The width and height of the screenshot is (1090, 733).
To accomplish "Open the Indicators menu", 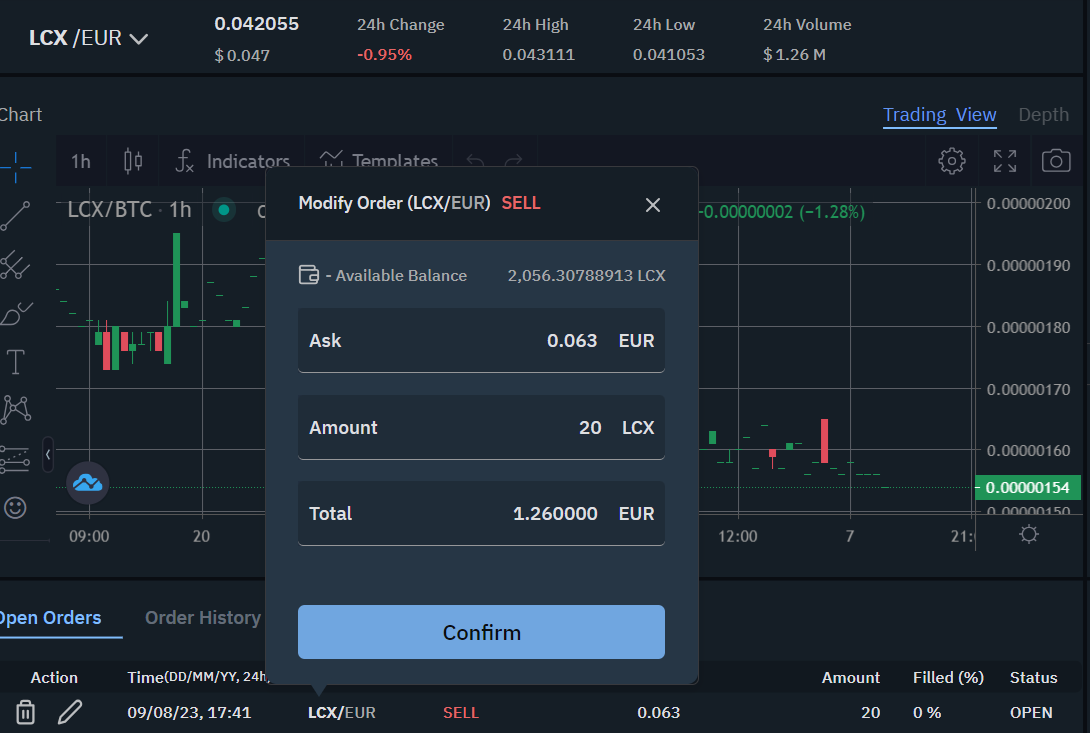I will click(234, 161).
